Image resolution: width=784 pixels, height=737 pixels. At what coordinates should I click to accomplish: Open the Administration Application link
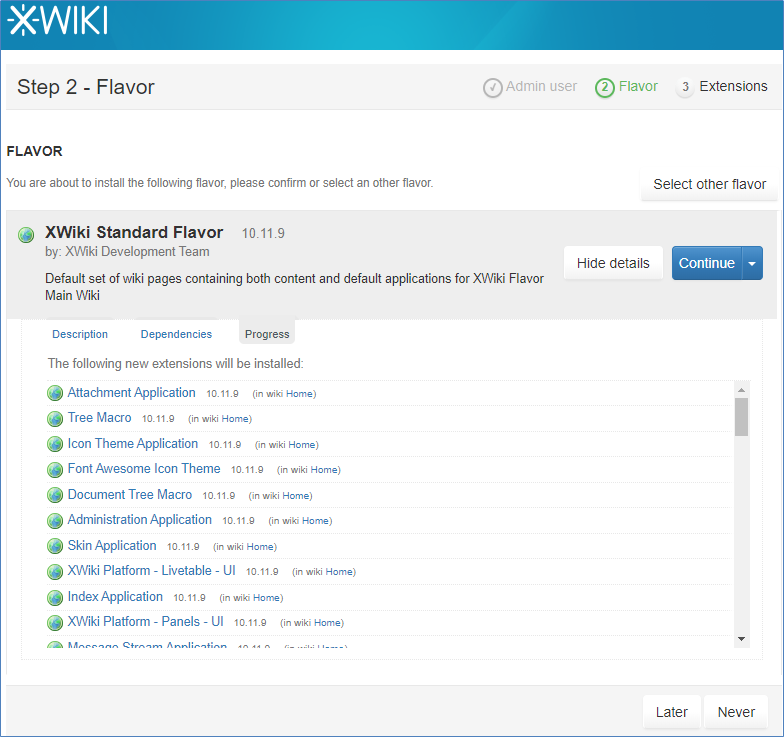[140, 520]
